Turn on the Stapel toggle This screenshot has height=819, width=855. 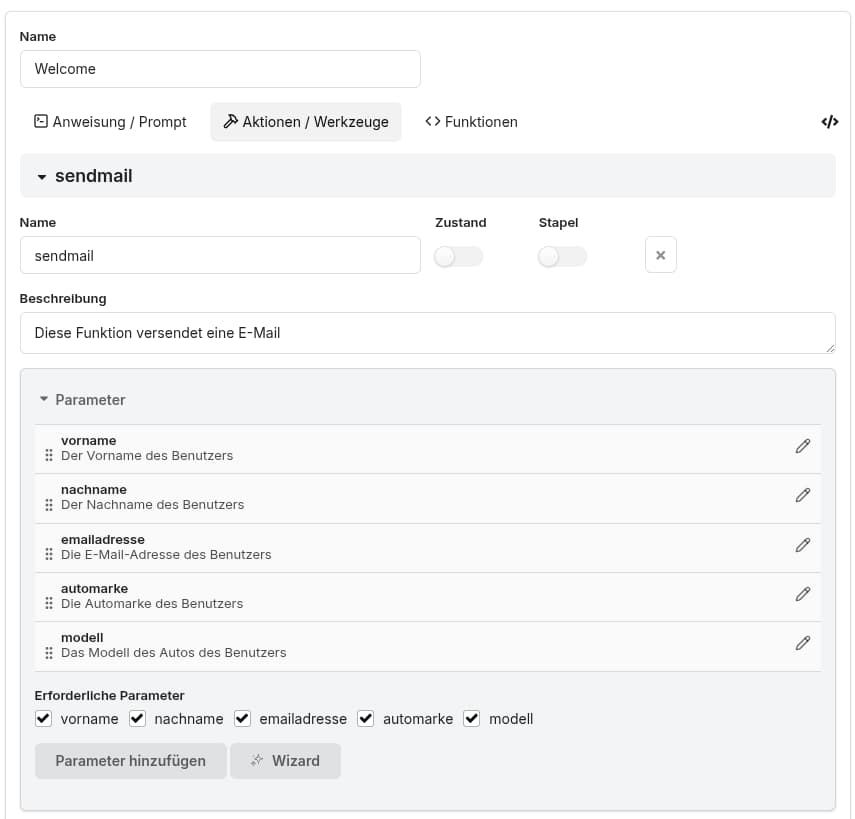coord(562,257)
